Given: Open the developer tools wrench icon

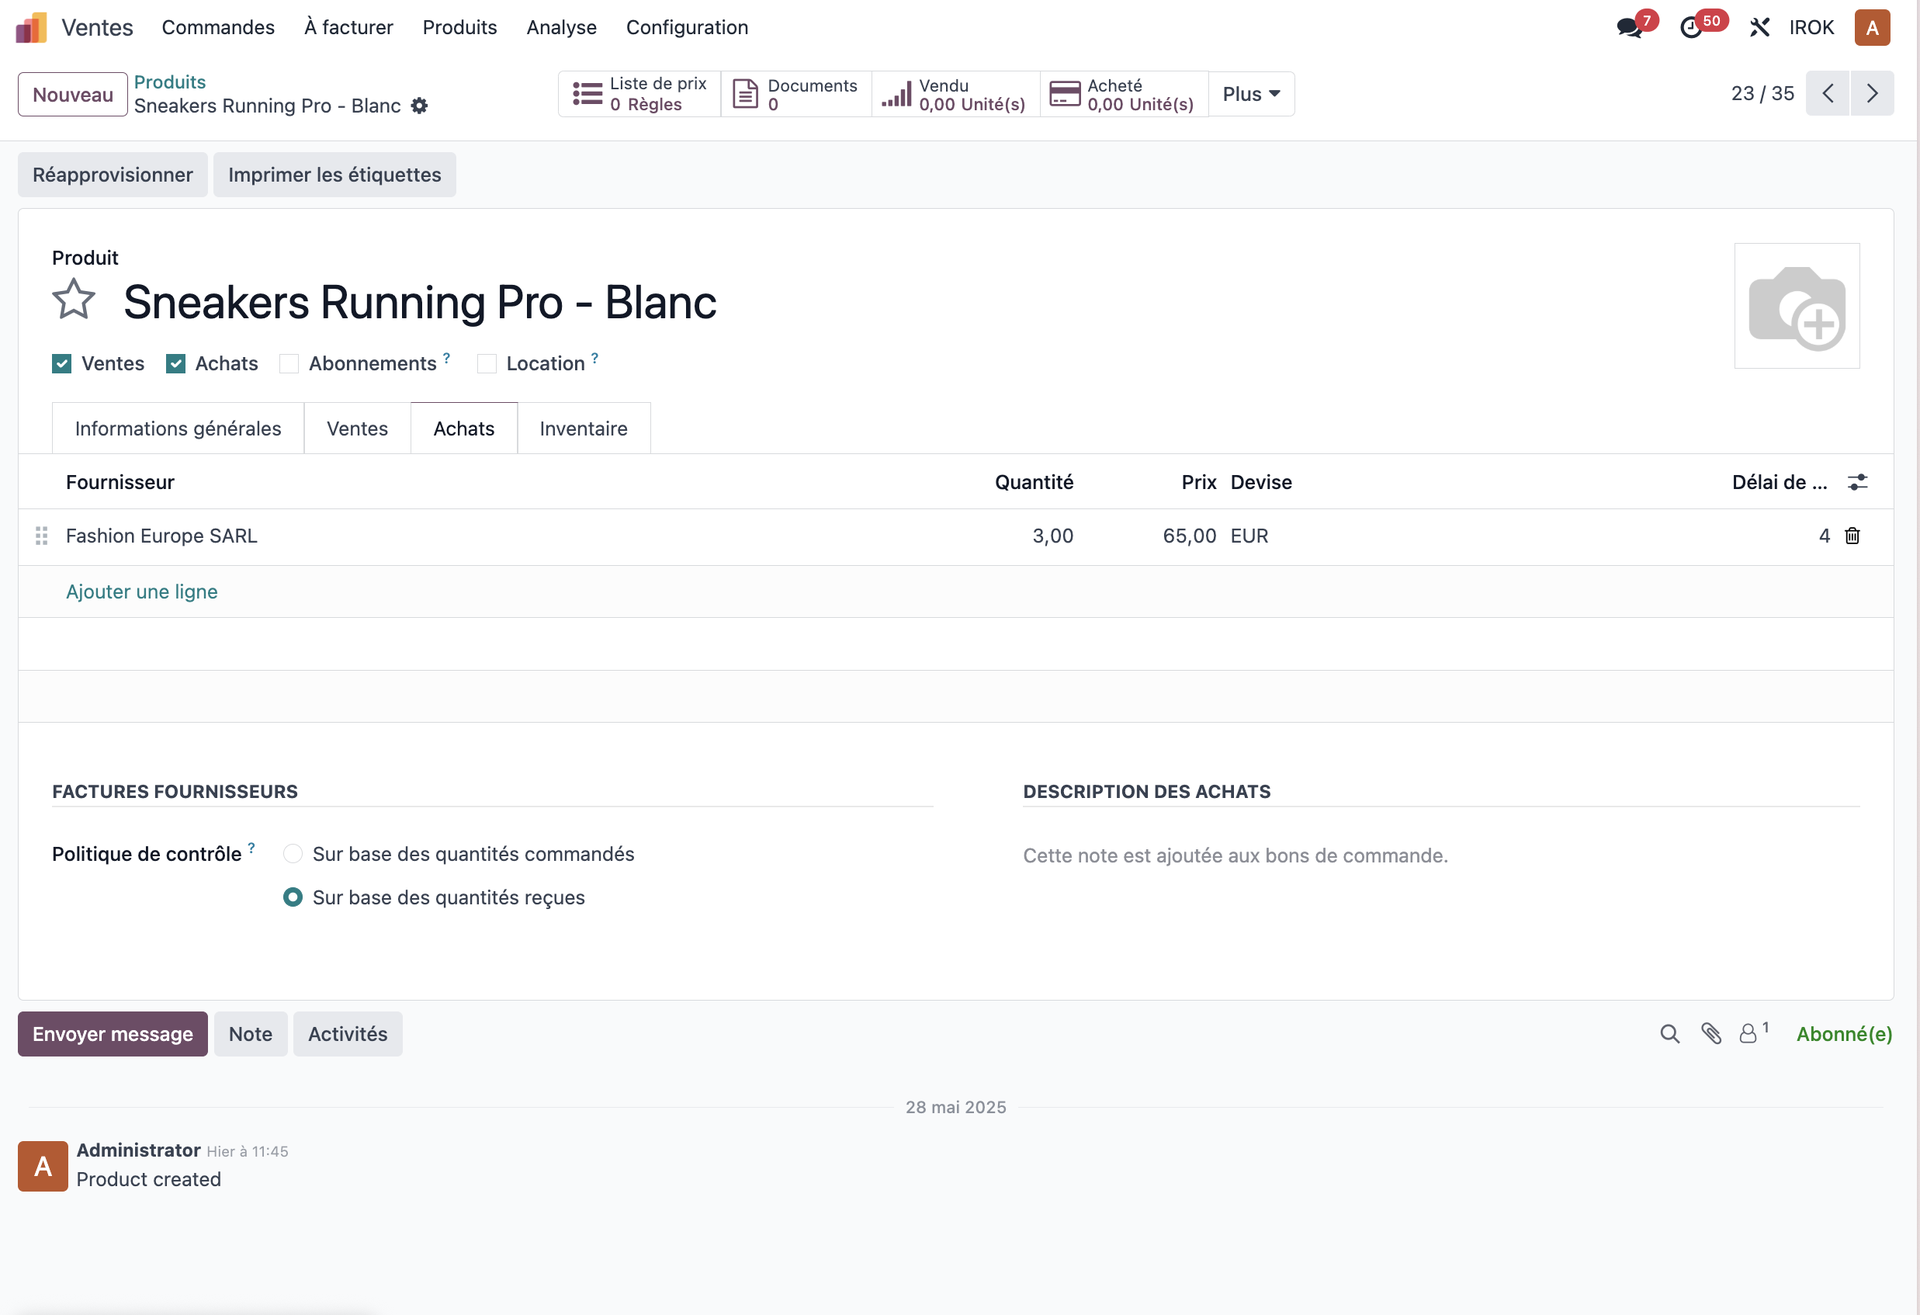Looking at the screenshot, I should pyautogui.click(x=1760, y=27).
